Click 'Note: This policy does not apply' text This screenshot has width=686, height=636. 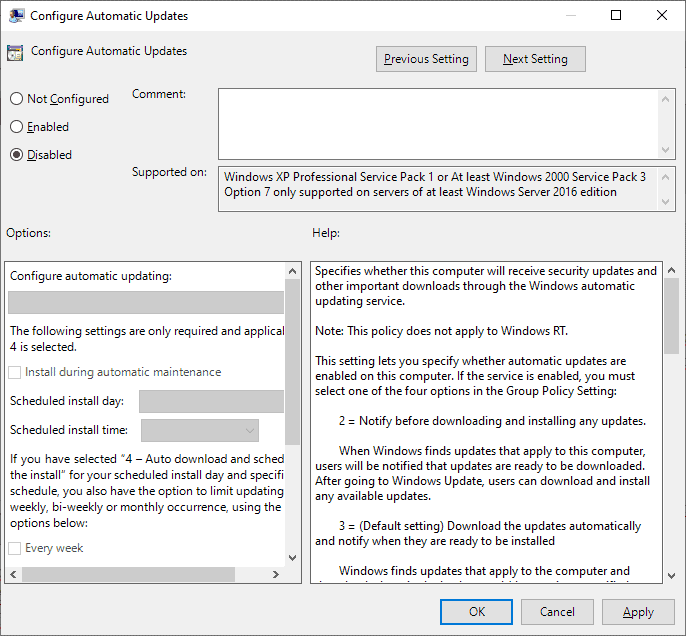[x=441, y=331]
